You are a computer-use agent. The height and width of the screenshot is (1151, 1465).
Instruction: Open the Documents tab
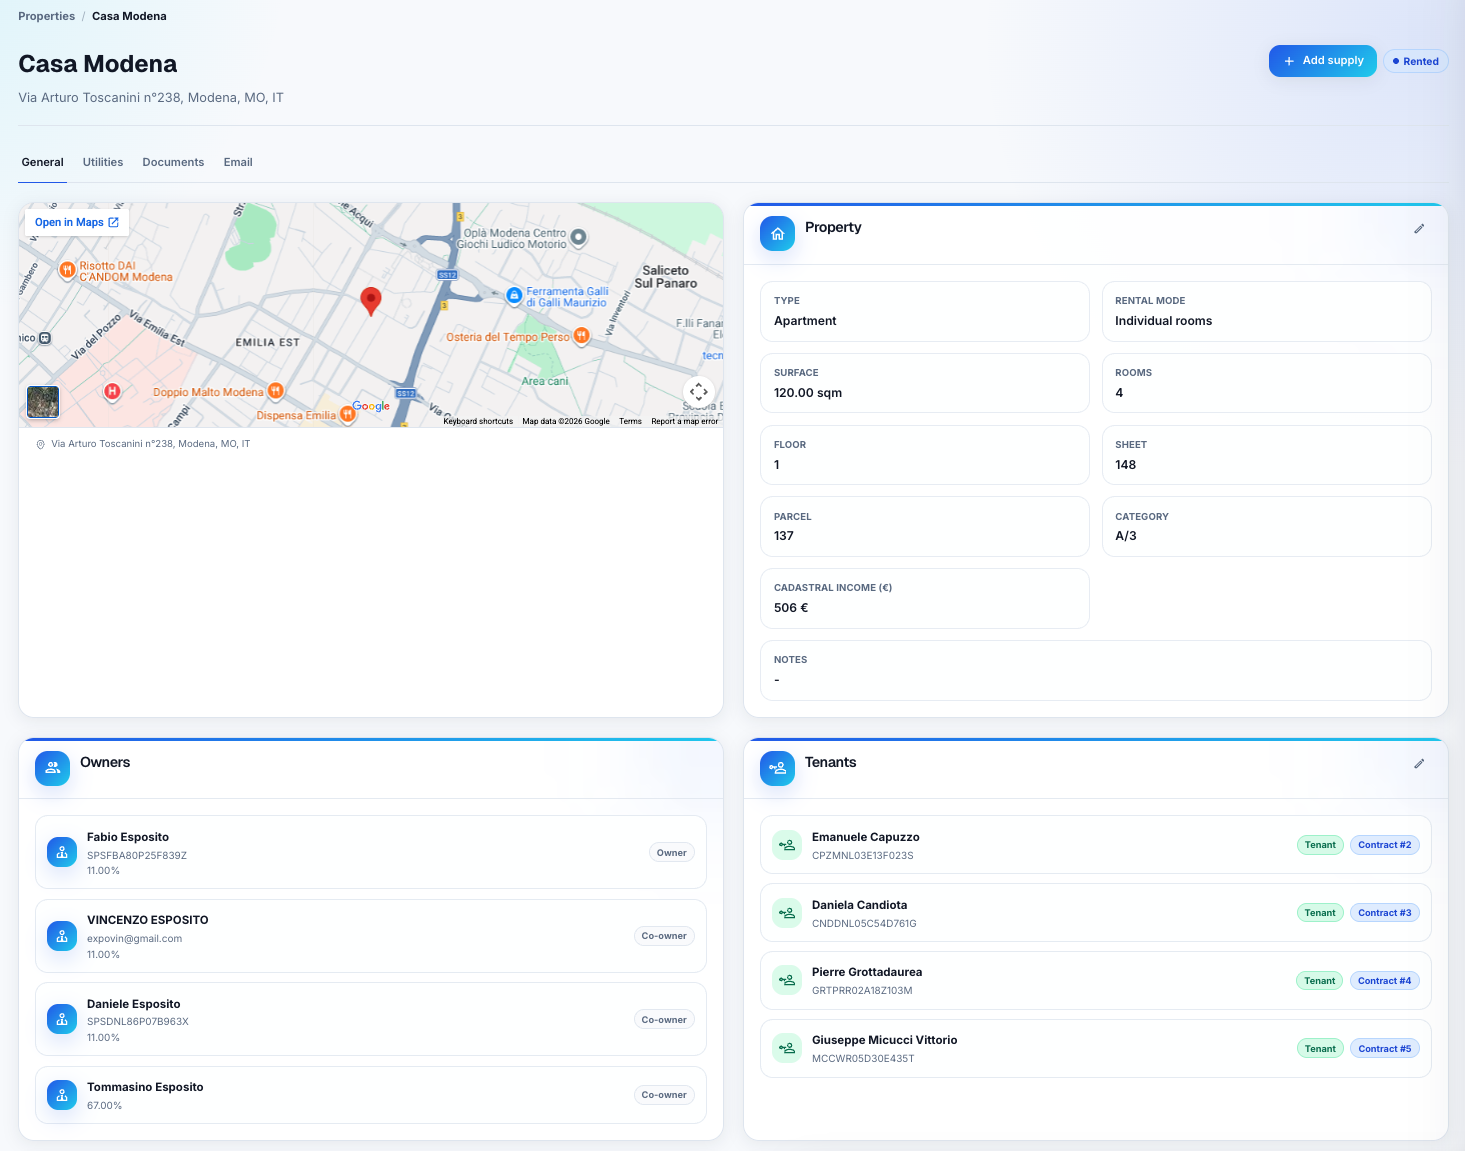173,162
